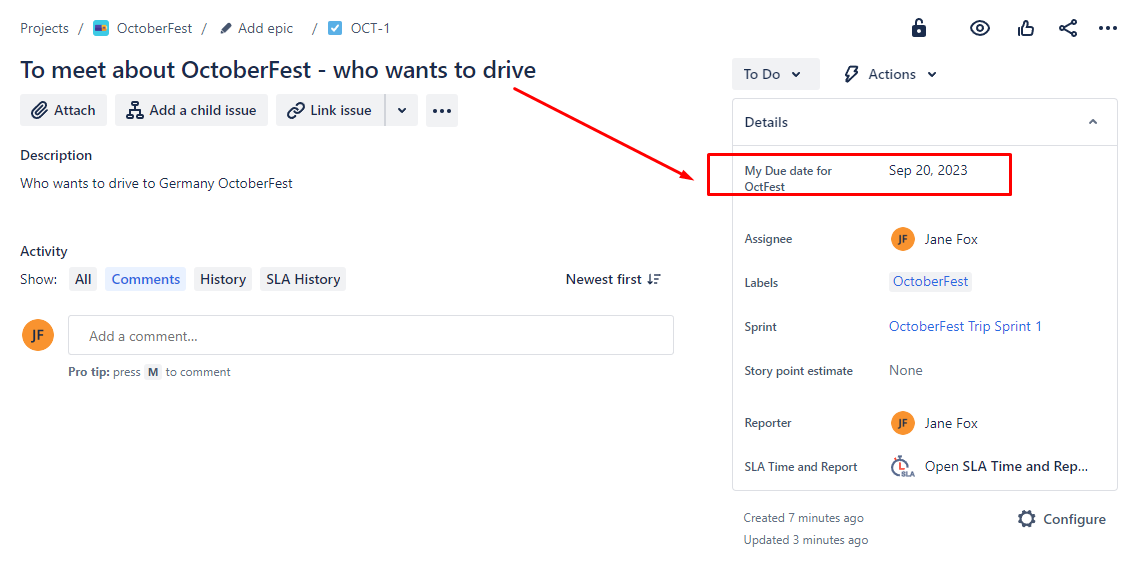This screenshot has height=584, width=1136.
Task: Click the issue title to edit
Action: coord(278,70)
